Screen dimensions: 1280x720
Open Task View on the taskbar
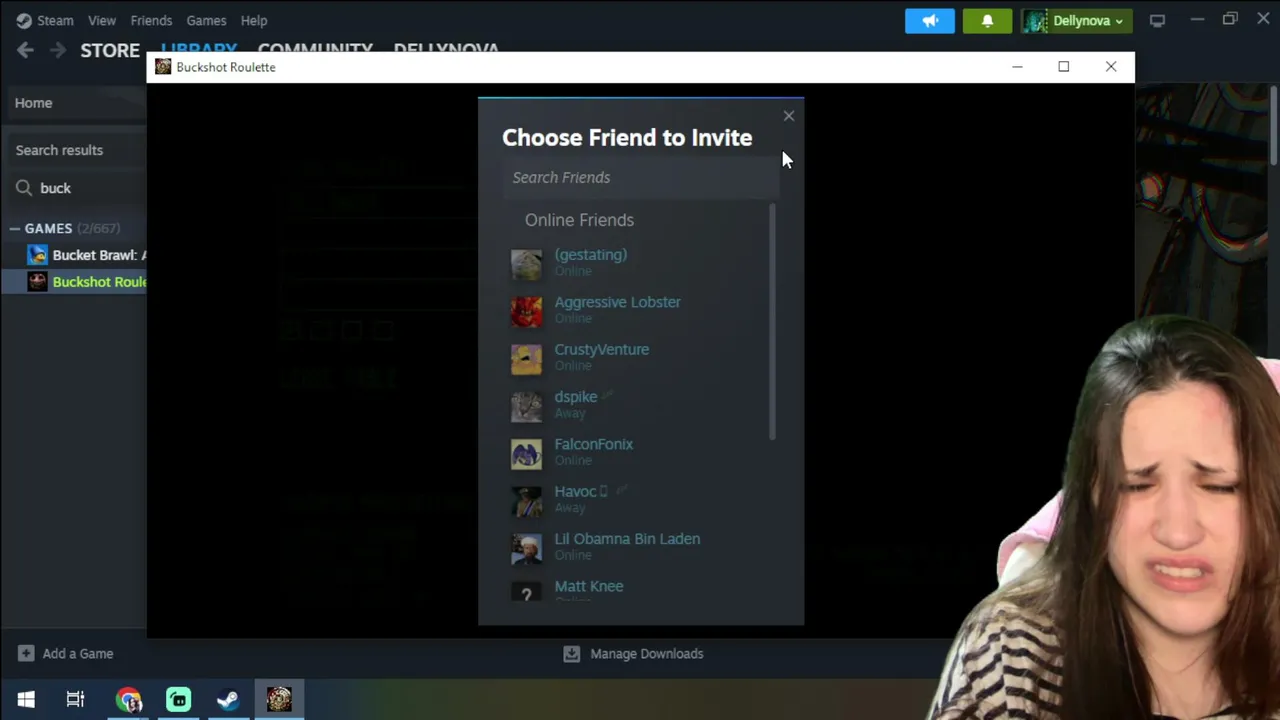pyautogui.click(x=75, y=699)
